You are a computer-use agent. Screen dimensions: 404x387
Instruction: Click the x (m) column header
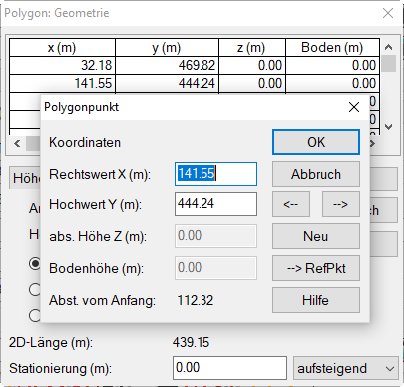[62, 48]
